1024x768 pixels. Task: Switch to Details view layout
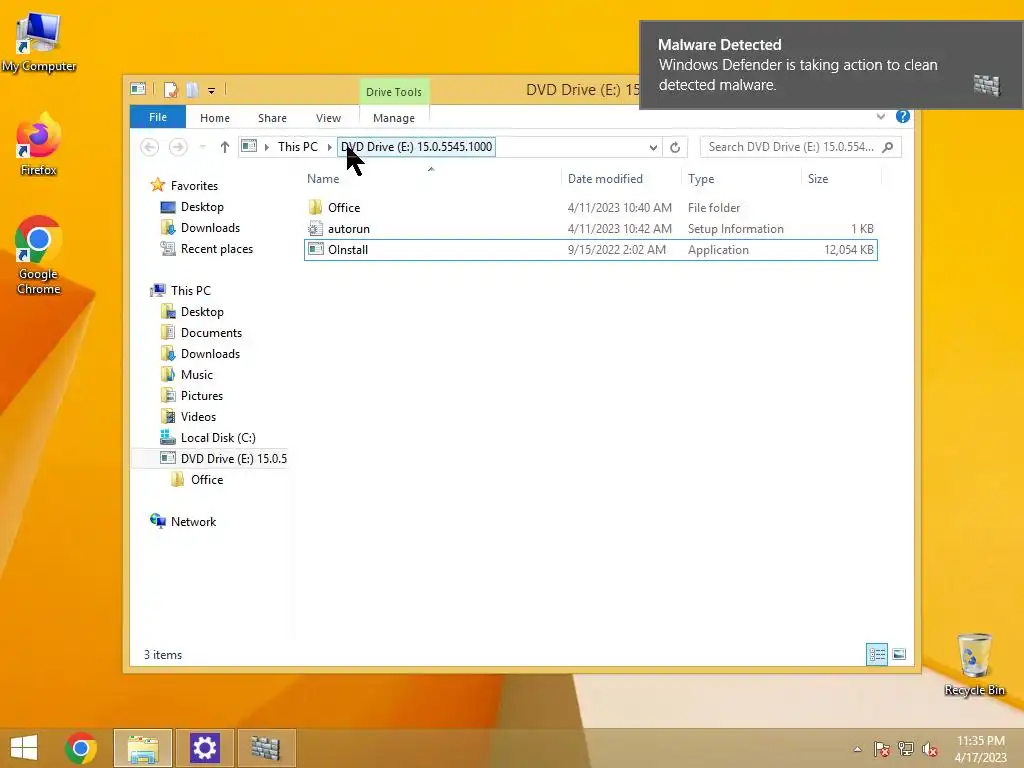click(x=876, y=654)
